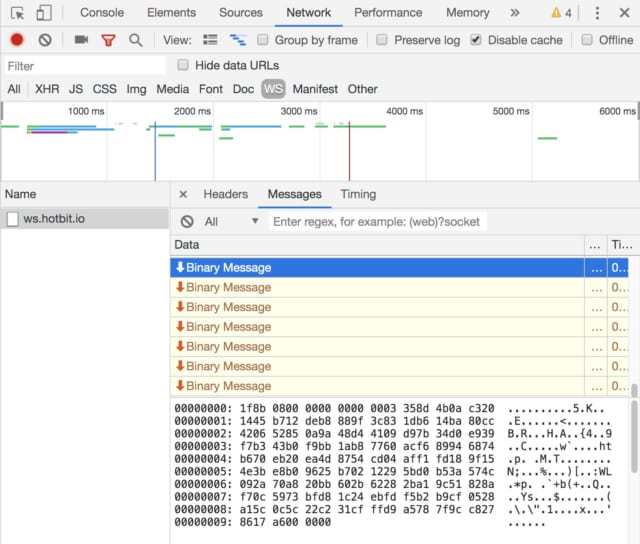Clear all WebSocket messages
Screen dimensions: 640x544
187,222
